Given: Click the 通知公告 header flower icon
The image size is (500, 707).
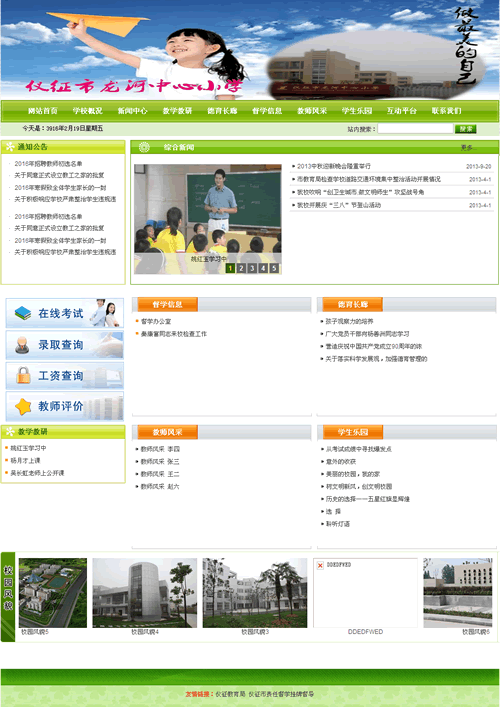Looking at the screenshot, I should click(10, 147).
